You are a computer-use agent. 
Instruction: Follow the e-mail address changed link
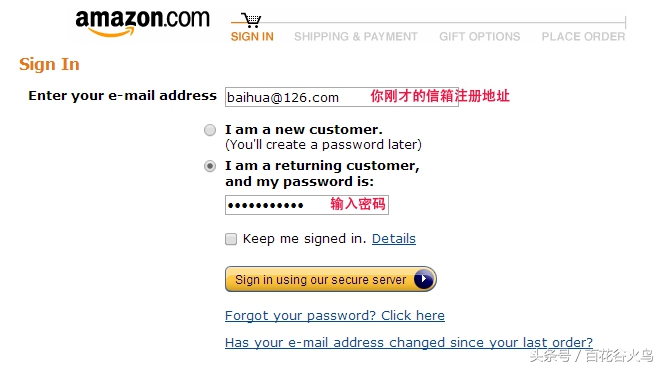coord(409,342)
